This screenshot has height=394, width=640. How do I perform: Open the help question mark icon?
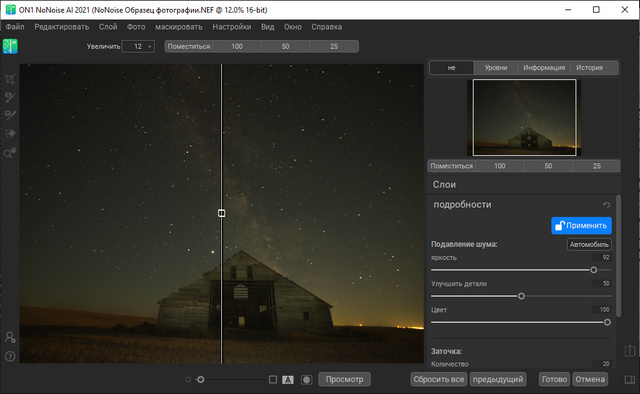pyautogui.click(x=10, y=356)
